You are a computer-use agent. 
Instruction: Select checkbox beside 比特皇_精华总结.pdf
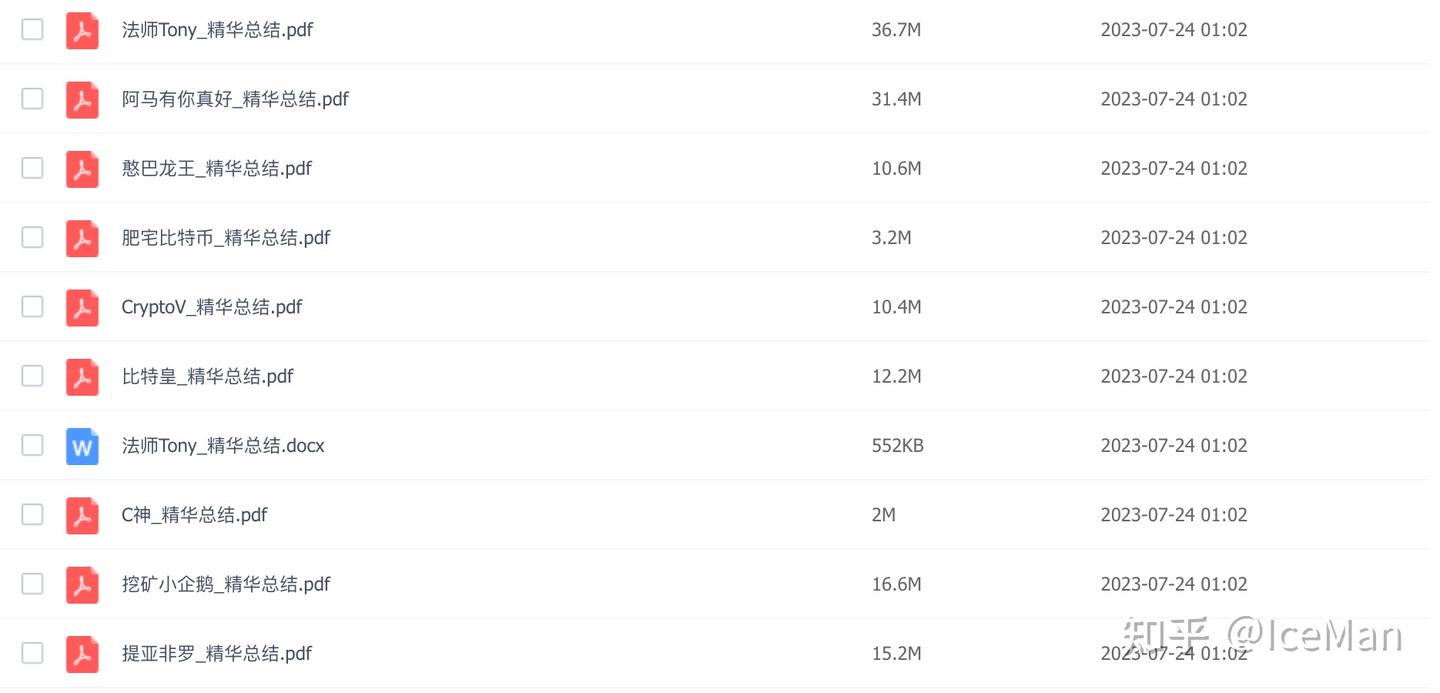pyautogui.click(x=33, y=376)
